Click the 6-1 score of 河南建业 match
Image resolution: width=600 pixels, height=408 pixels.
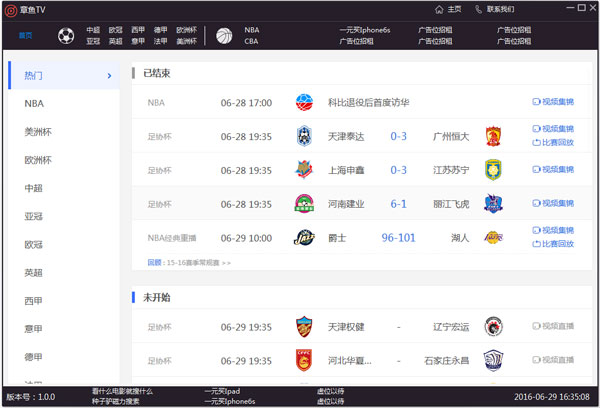[398, 204]
